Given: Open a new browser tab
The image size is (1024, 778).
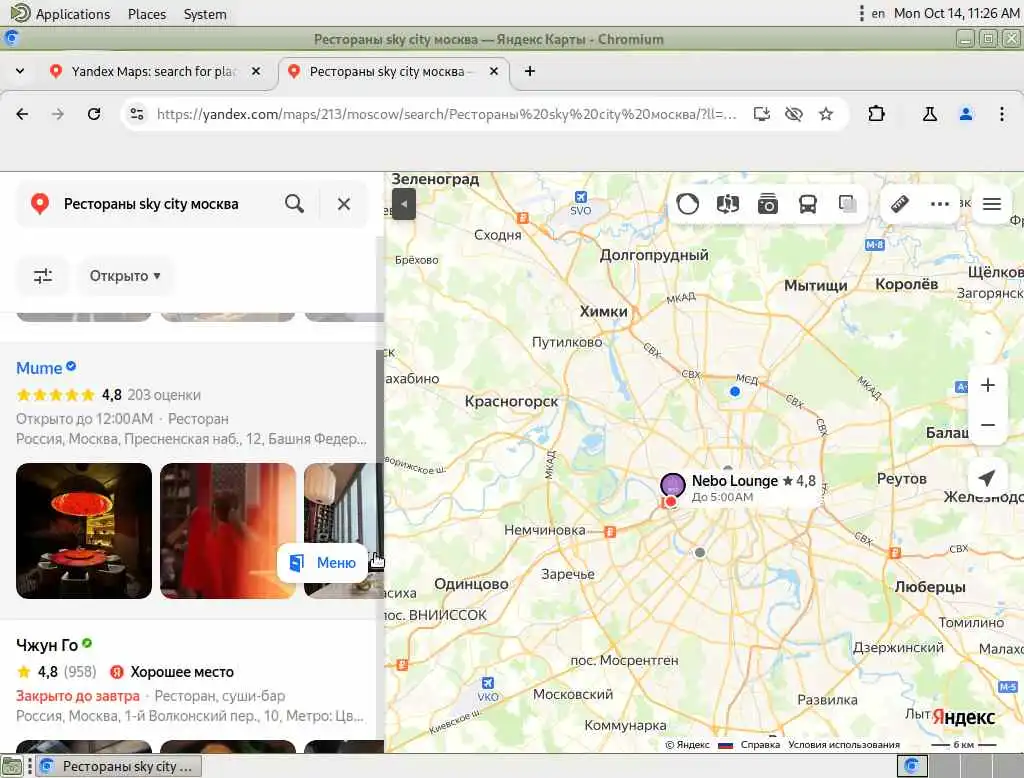Looking at the screenshot, I should click(530, 71).
